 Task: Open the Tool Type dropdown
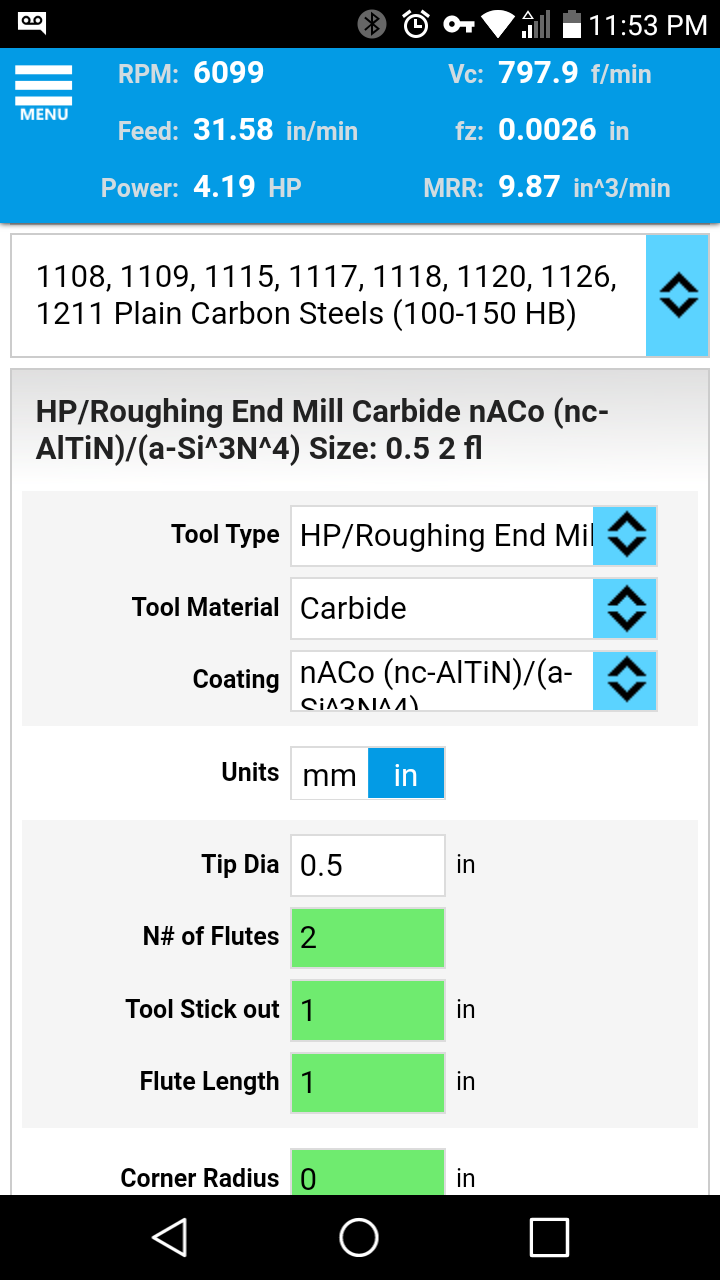(x=625, y=535)
